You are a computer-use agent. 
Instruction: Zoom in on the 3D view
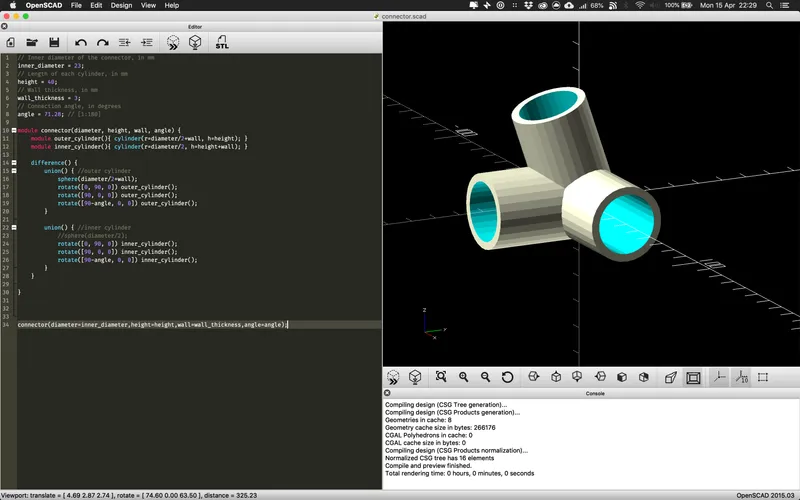(x=463, y=377)
